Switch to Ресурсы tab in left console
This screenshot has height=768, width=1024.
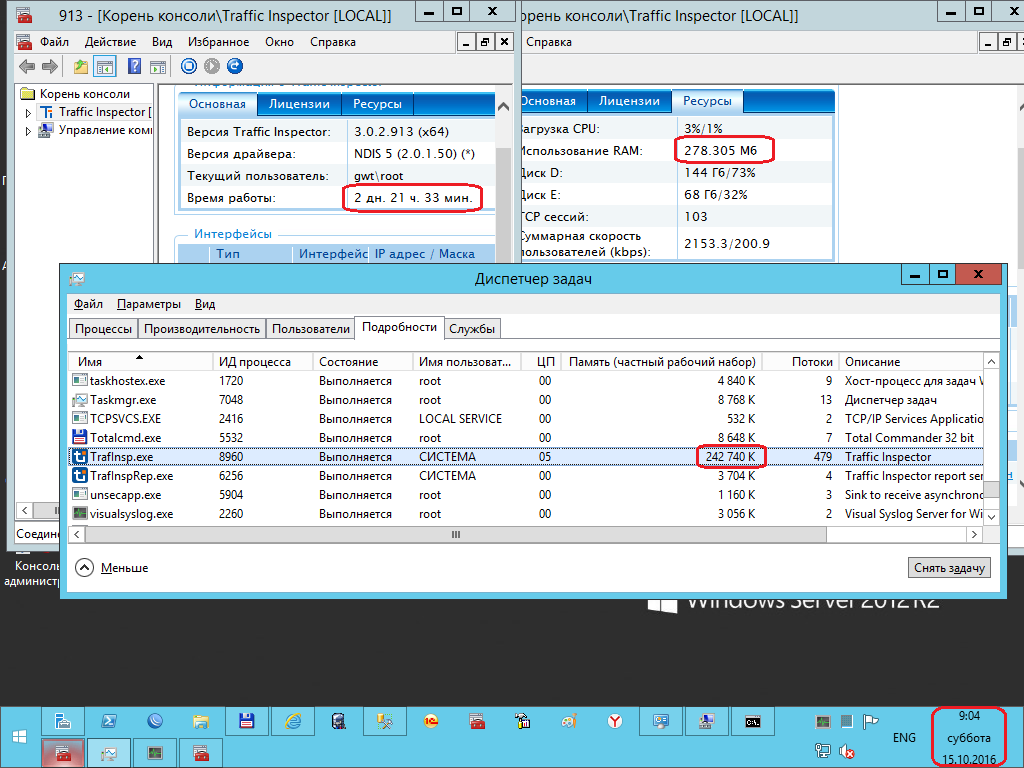click(377, 104)
